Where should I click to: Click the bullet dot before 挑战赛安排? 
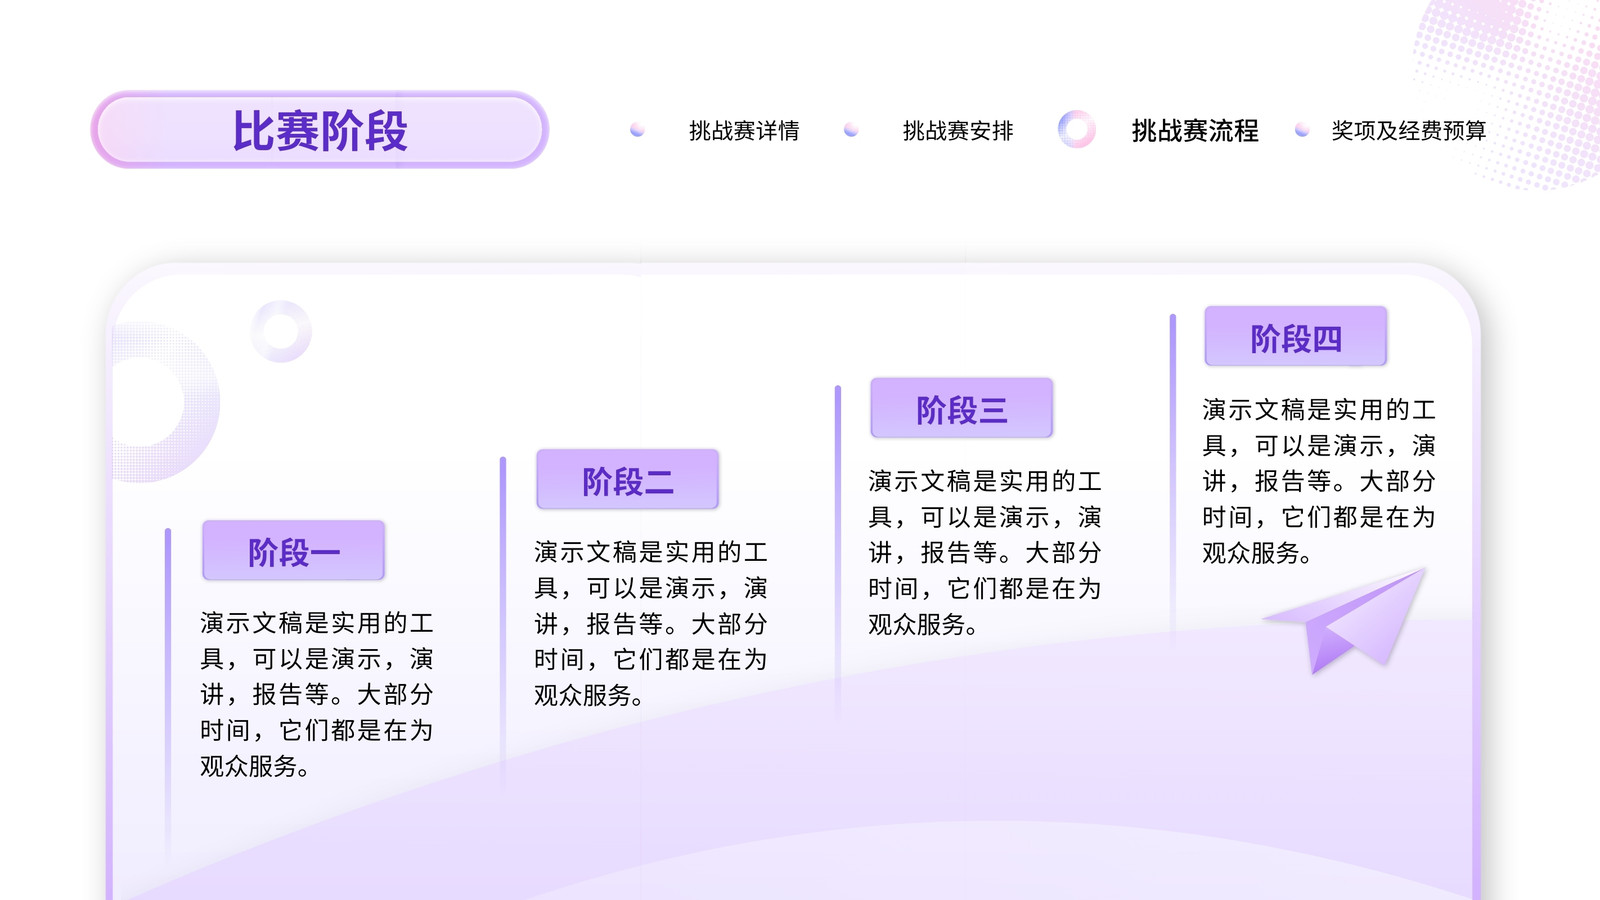coord(851,130)
